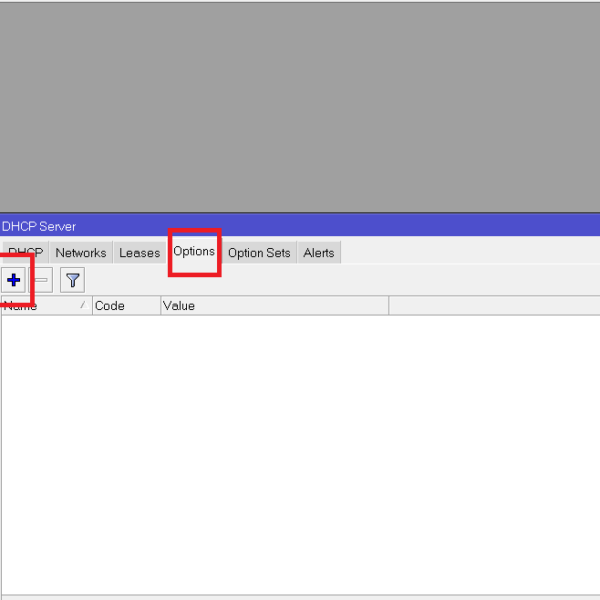Open the Alerts tab
Image resolution: width=600 pixels, height=600 pixels.
(319, 253)
